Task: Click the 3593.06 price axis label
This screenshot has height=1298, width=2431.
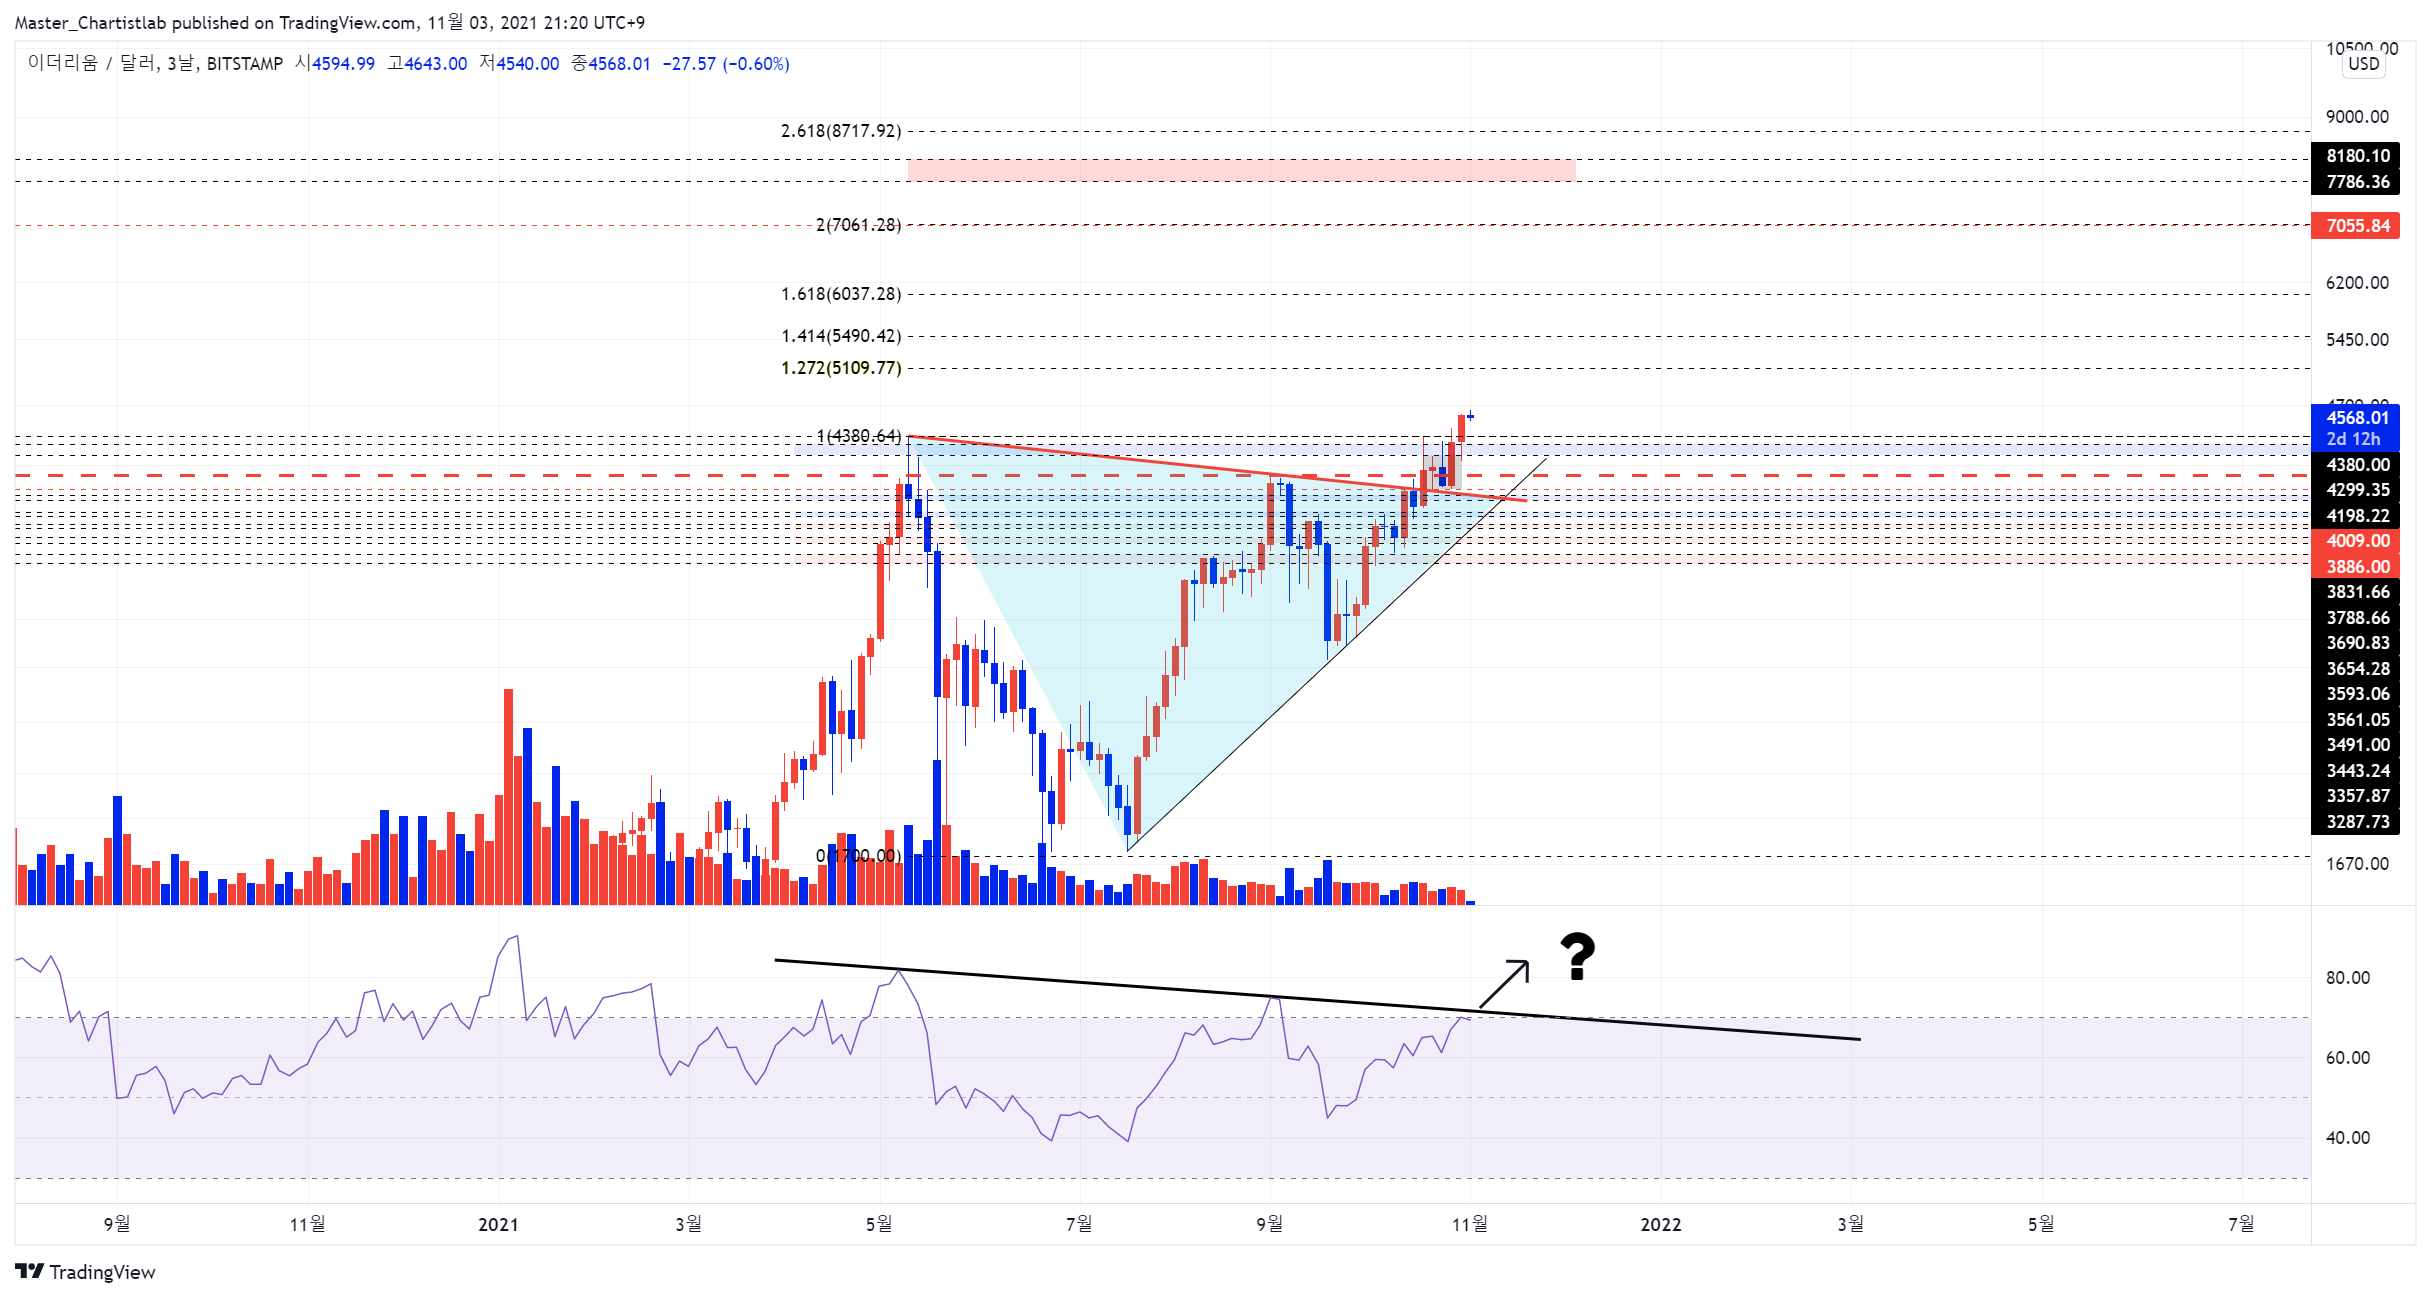Action: tap(2356, 694)
